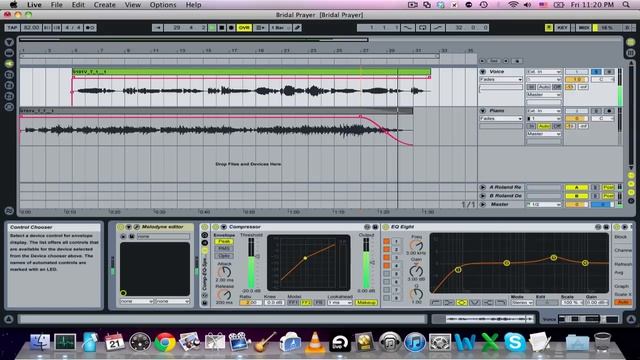Click the Compressor Attack knob
This screenshot has height=360, width=640.
click(x=224, y=272)
